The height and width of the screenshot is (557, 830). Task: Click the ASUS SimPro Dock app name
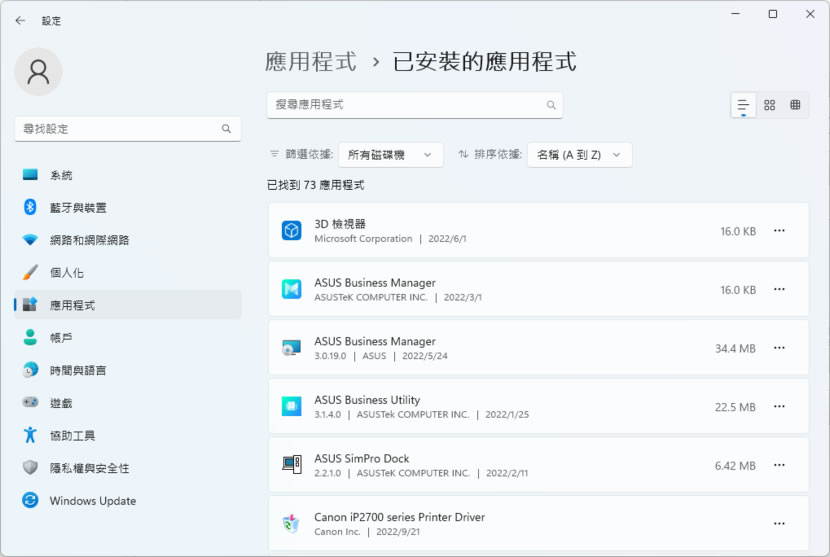click(x=362, y=459)
